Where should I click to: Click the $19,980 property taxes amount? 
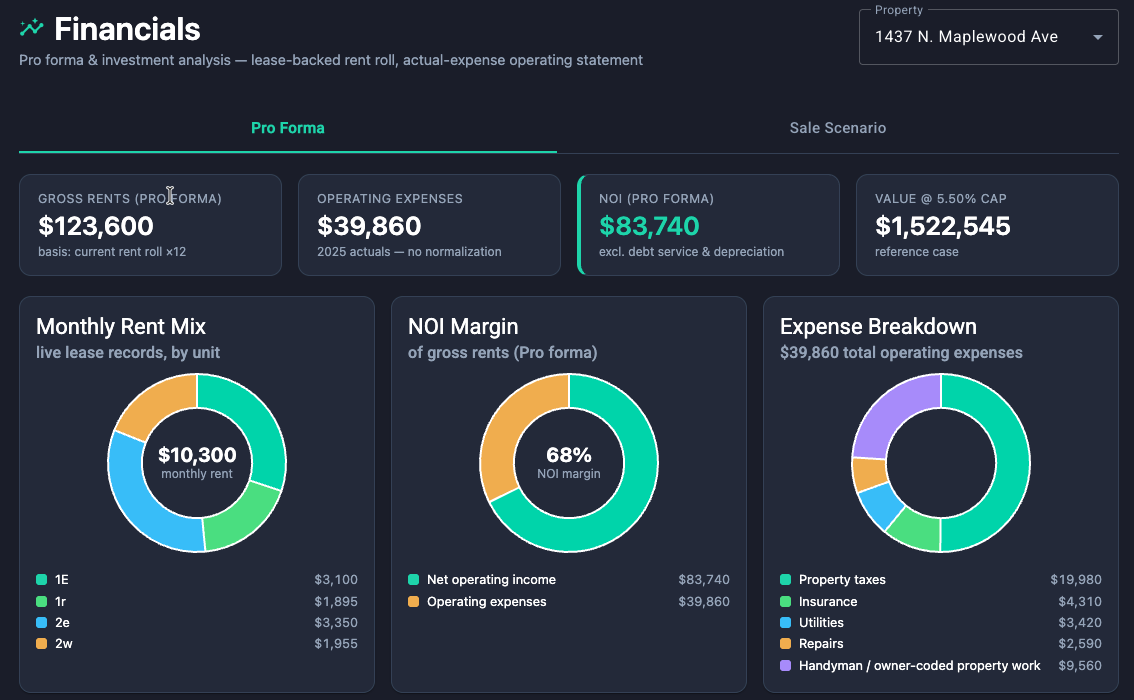pyautogui.click(x=1075, y=579)
